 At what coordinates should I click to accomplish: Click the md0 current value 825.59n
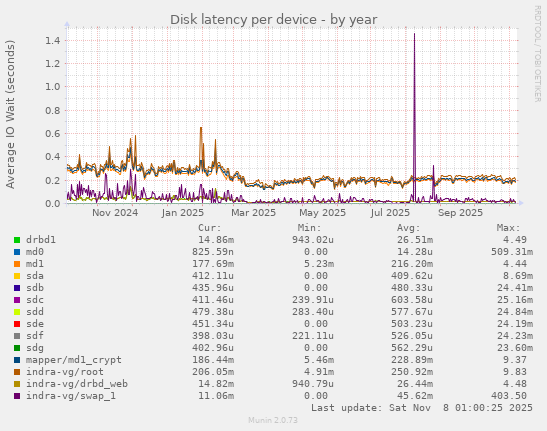click(213, 252)
